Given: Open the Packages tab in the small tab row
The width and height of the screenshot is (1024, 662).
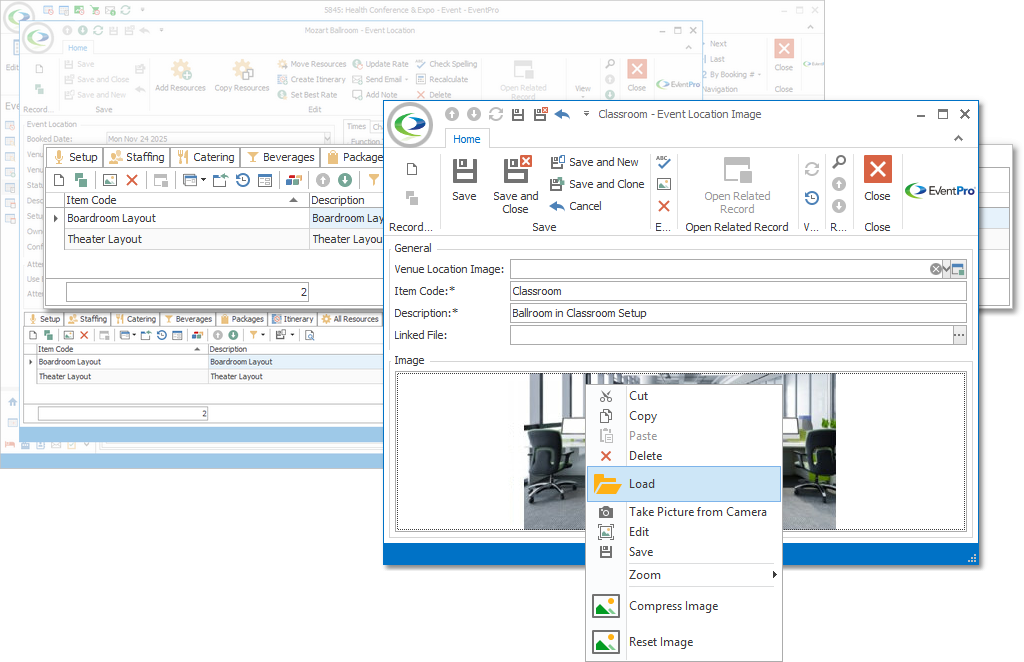Looking at the screenshot, I should 242,319.
